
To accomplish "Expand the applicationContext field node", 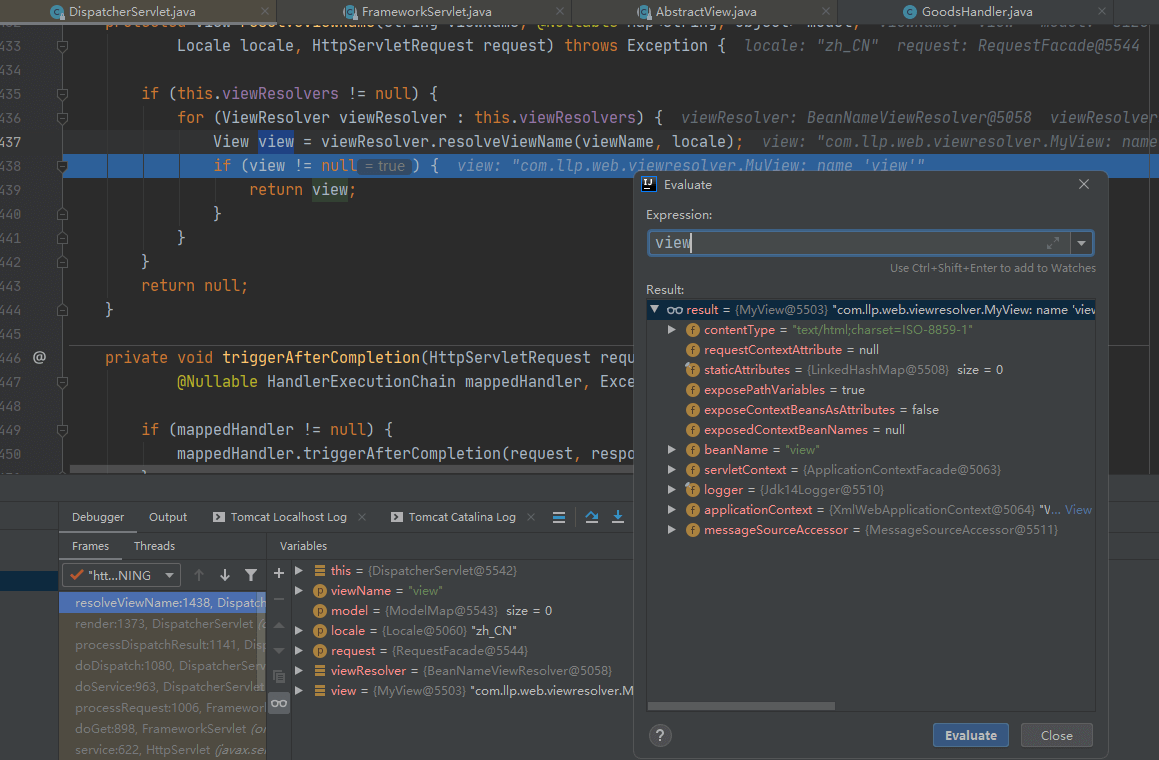I will point(671,509).
